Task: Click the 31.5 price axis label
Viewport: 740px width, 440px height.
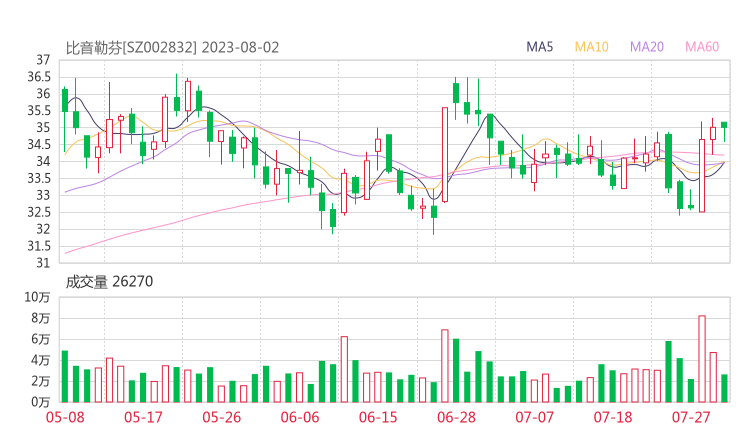Action: (39, 246)
